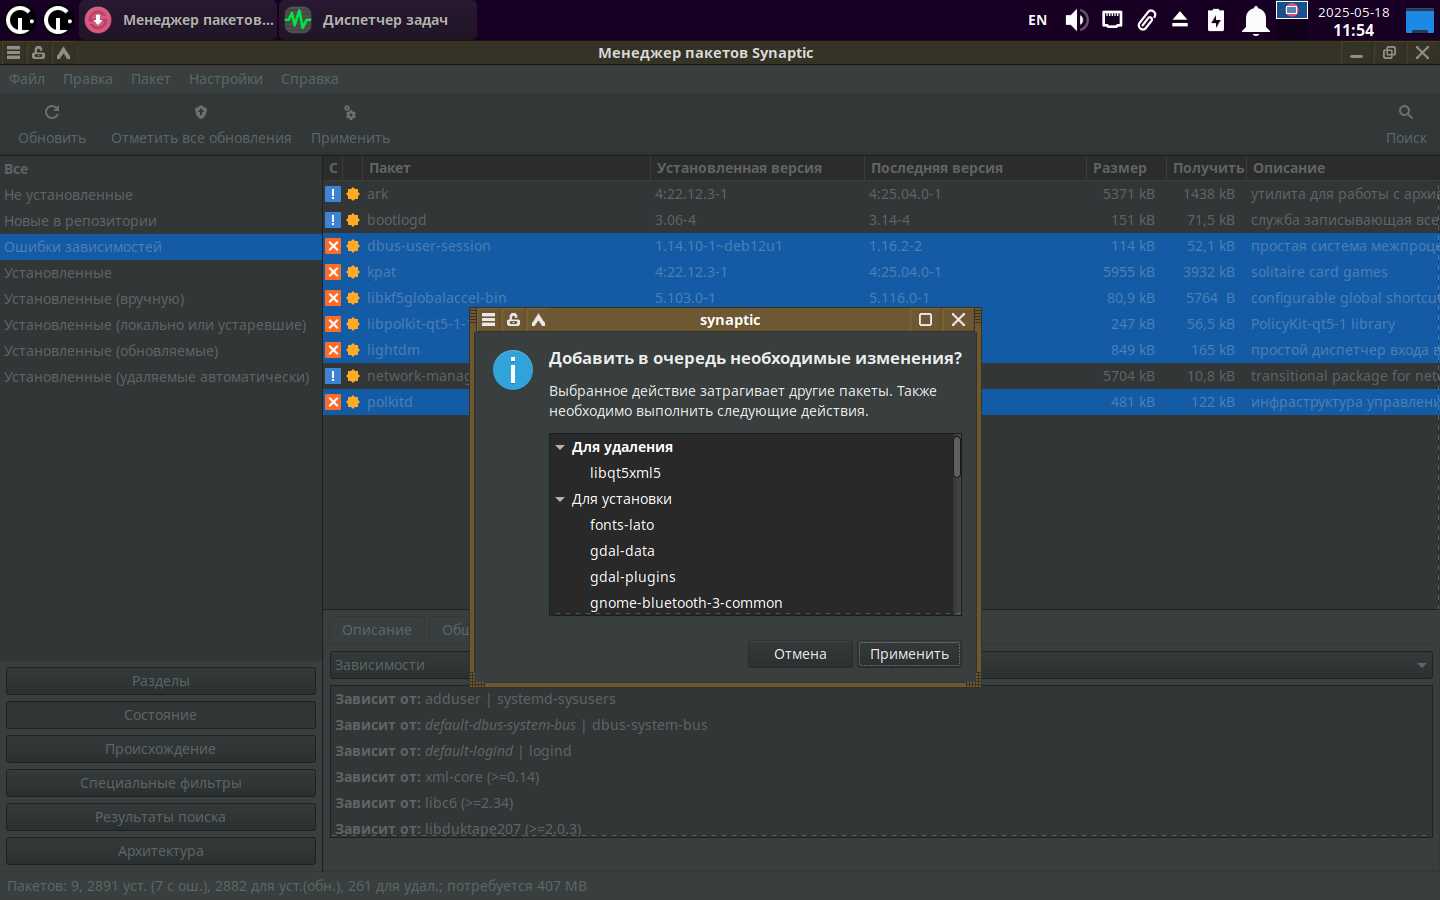Select libqt5xml5 in the removal list
This screenshot has height=900, width=1440.
coord(625,473)
